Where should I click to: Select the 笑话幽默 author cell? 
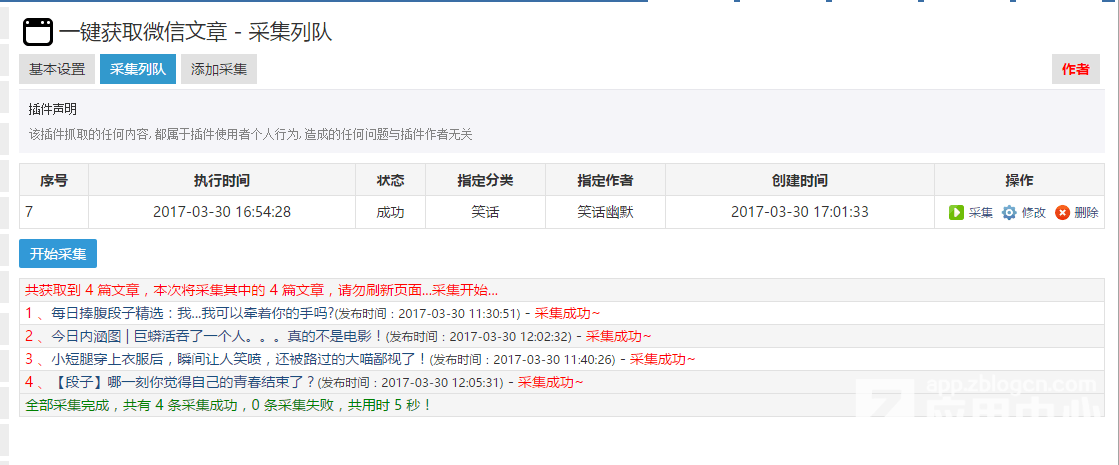(605, 212)
